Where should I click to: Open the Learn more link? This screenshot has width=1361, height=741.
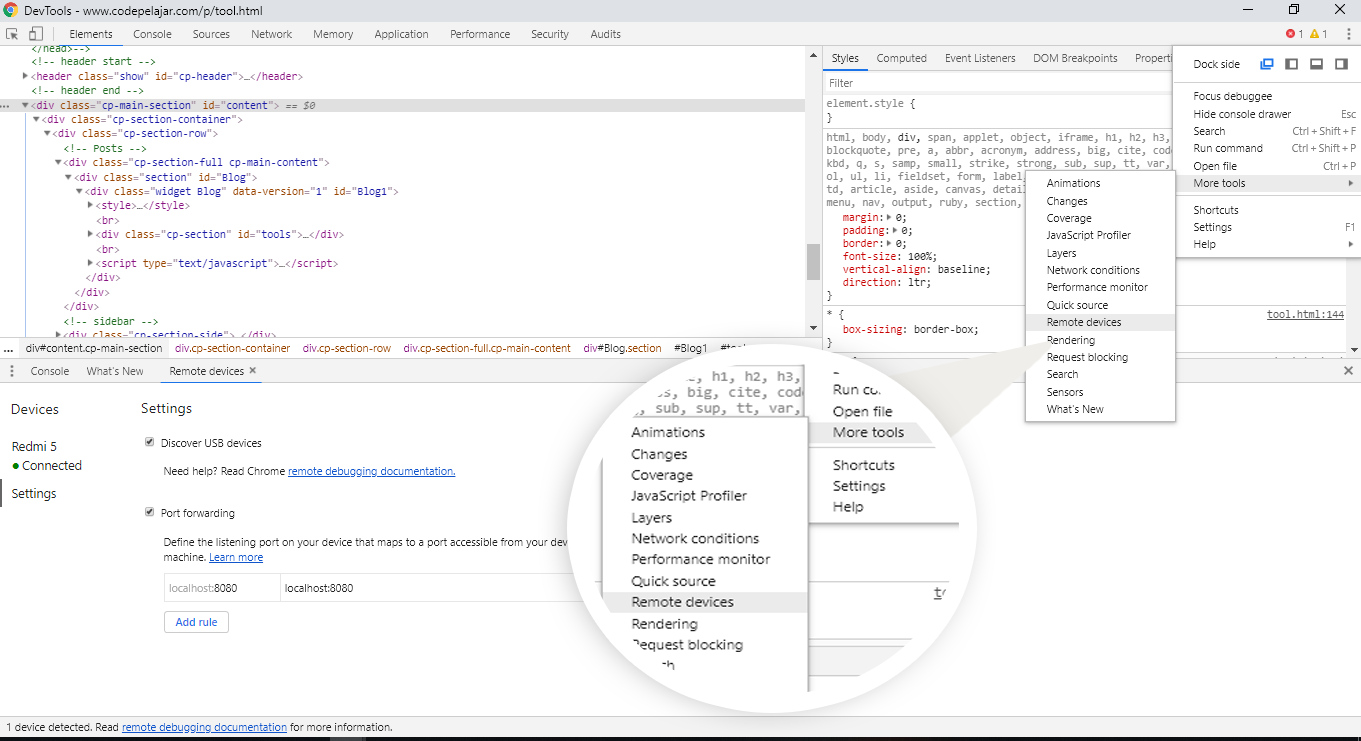pyautogui.click(x=236, y=557)
